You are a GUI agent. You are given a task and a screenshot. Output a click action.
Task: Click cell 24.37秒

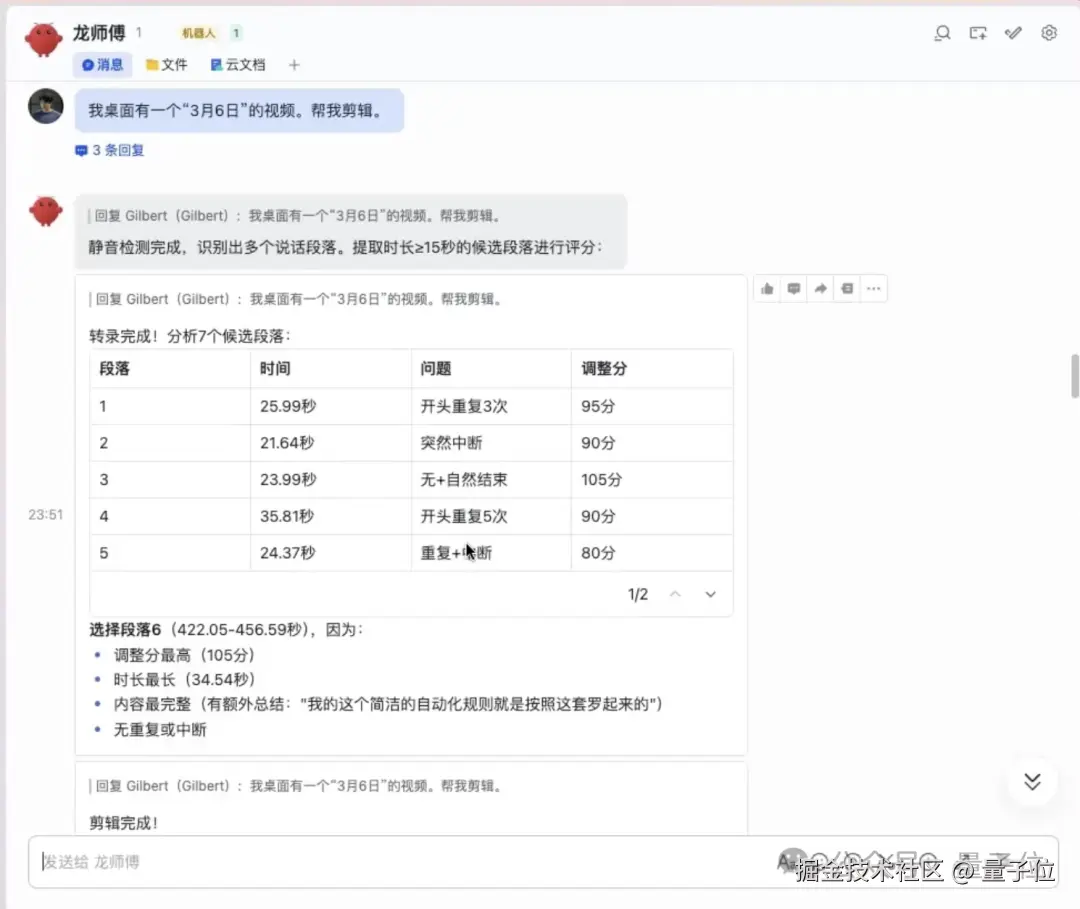click(x=288, y=553)
